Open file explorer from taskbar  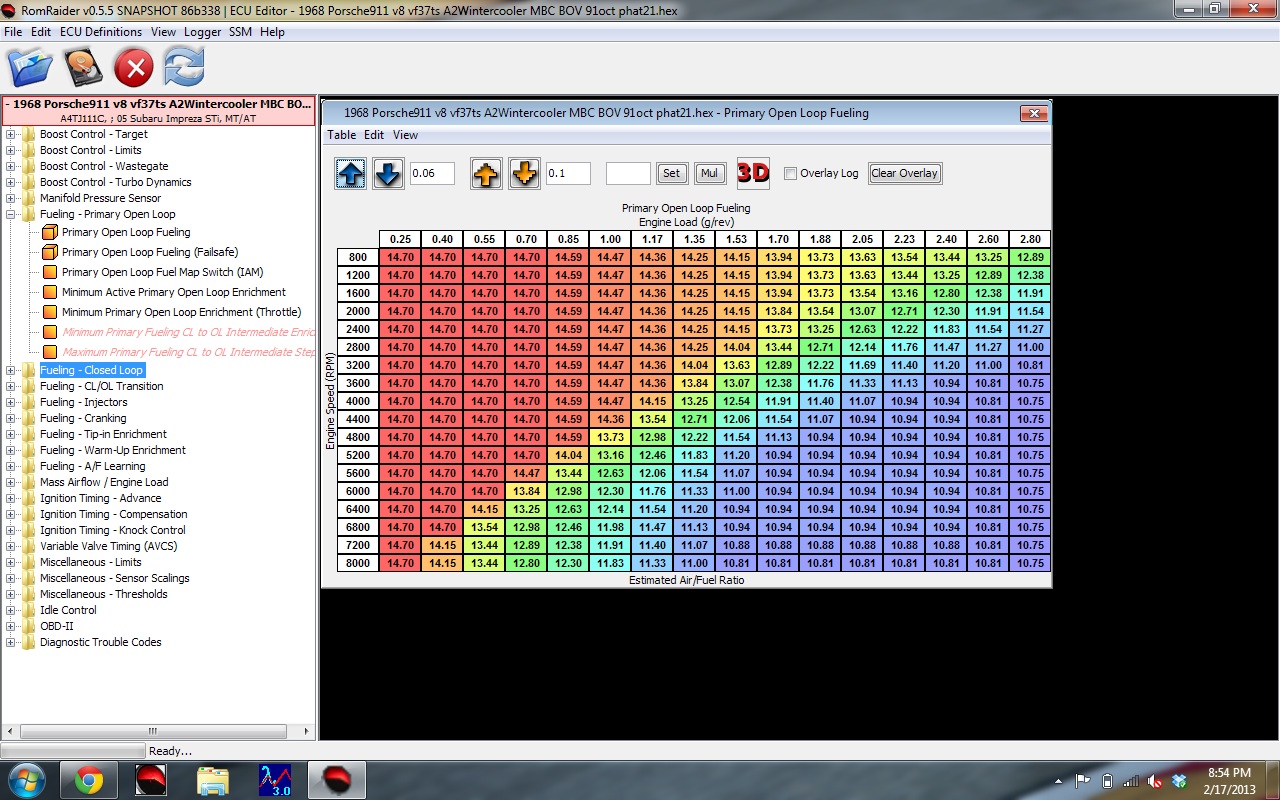click(x=213, y=780)
